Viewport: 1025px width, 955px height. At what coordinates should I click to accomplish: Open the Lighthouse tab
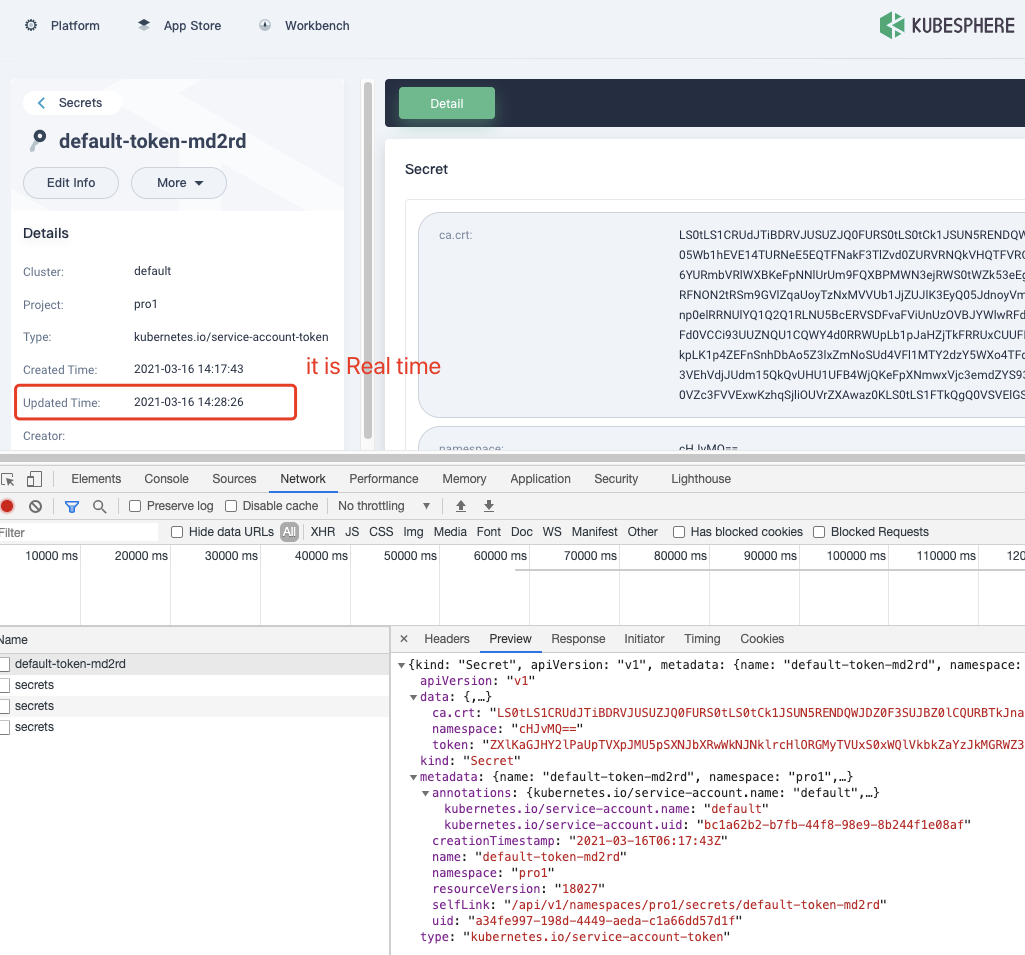701,479
